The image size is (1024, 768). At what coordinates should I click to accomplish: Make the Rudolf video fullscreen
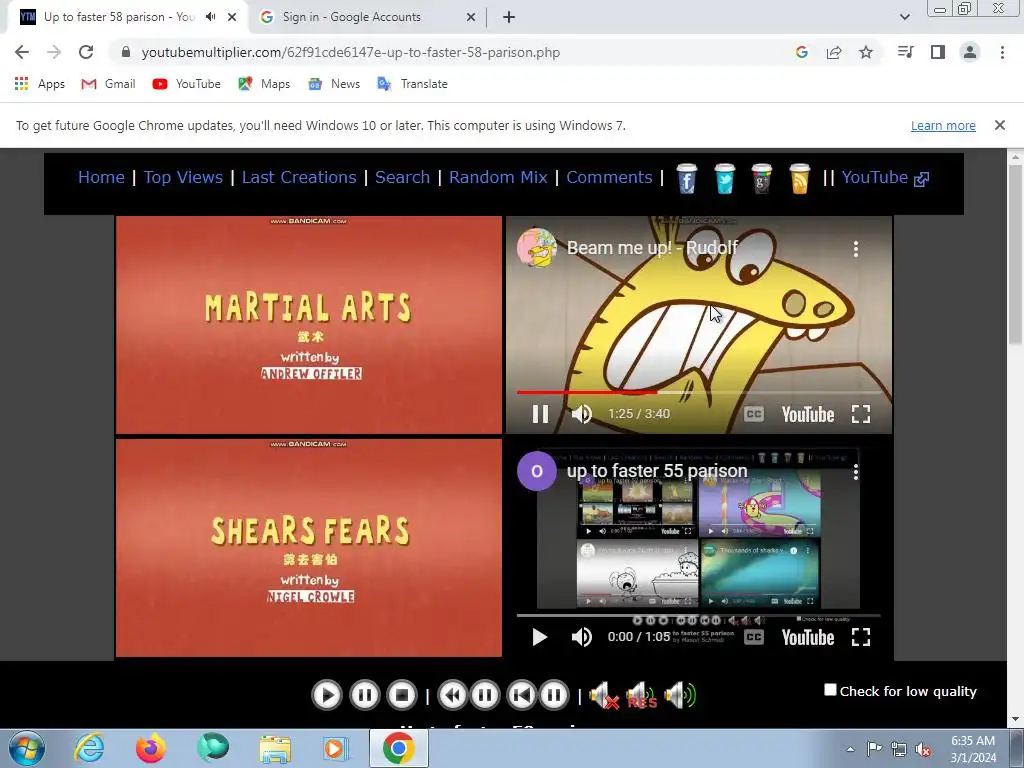[x=861, y=414]
